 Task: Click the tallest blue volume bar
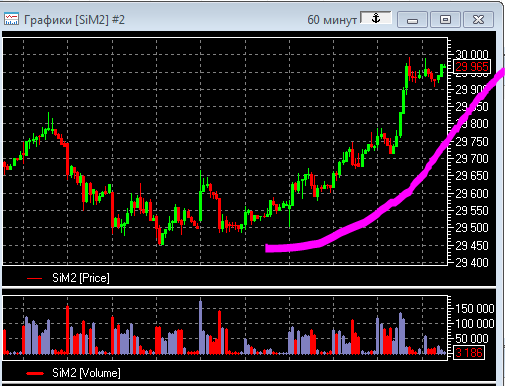pyautogui.click(x=200, y=327)
